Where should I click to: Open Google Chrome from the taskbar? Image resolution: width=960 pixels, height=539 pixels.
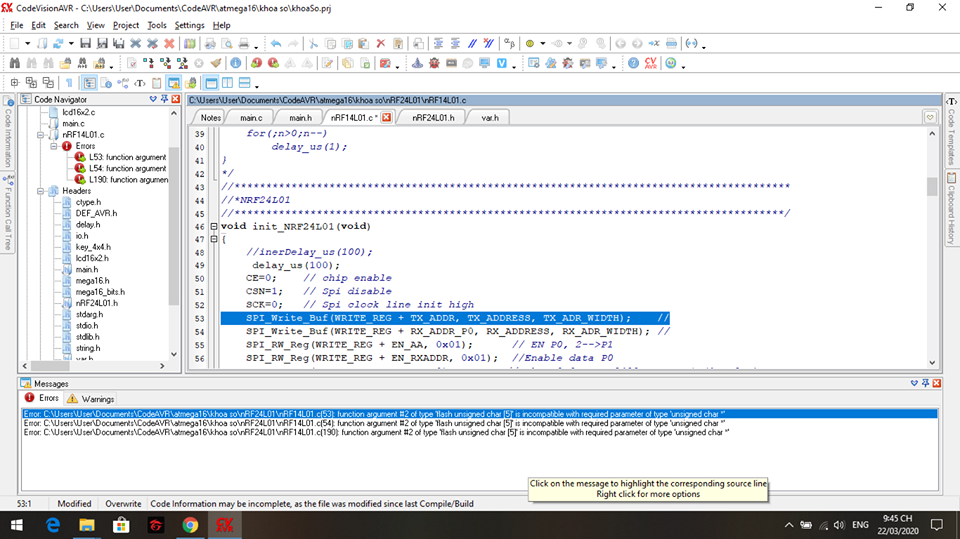pyautogui.click(x=190, y=524)
